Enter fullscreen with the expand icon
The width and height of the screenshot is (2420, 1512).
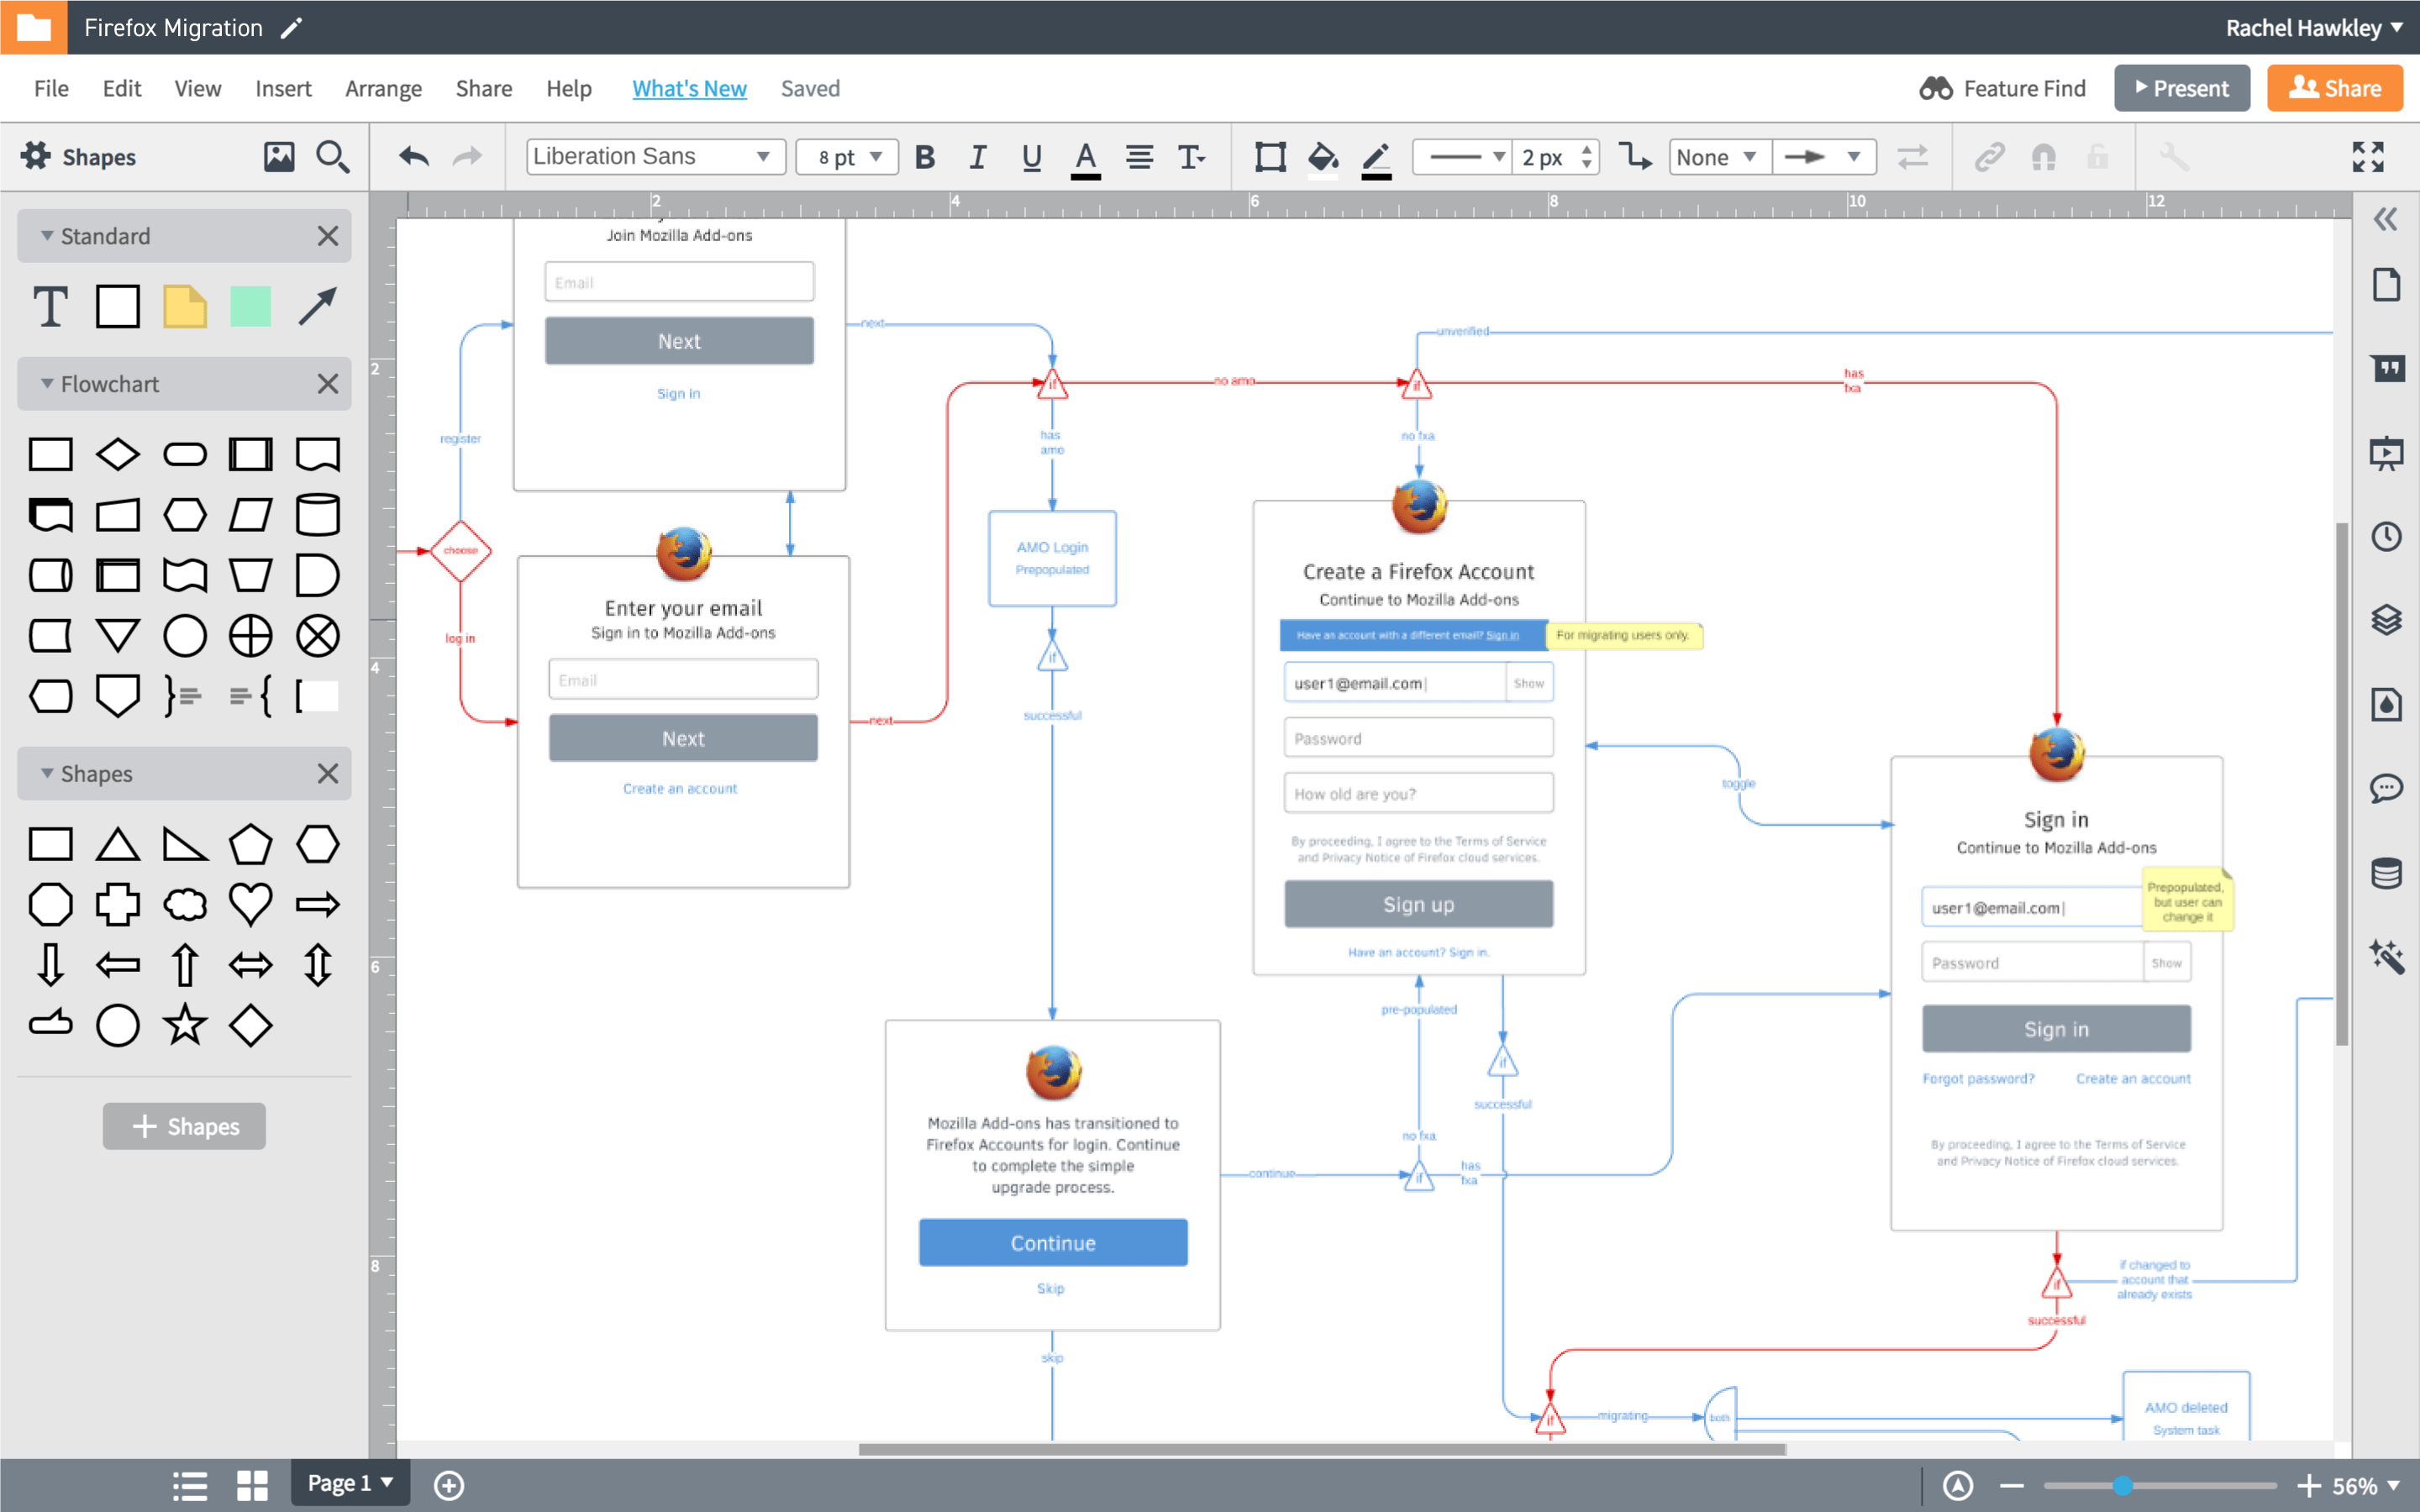[2367, 157]
